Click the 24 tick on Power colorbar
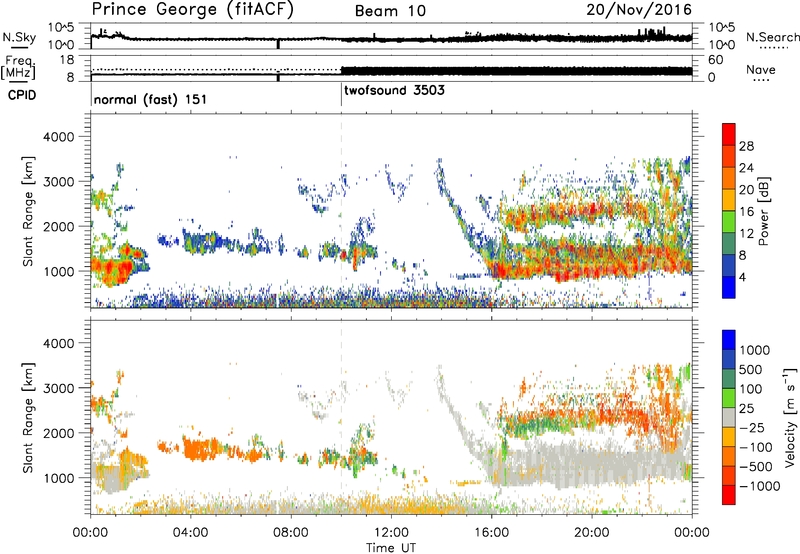 (746, 168)
